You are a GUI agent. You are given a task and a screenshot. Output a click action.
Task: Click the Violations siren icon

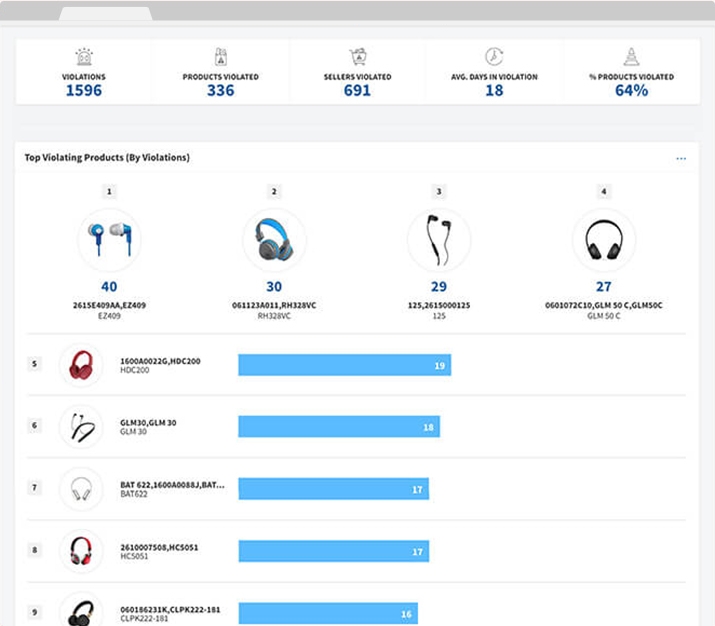84,57
